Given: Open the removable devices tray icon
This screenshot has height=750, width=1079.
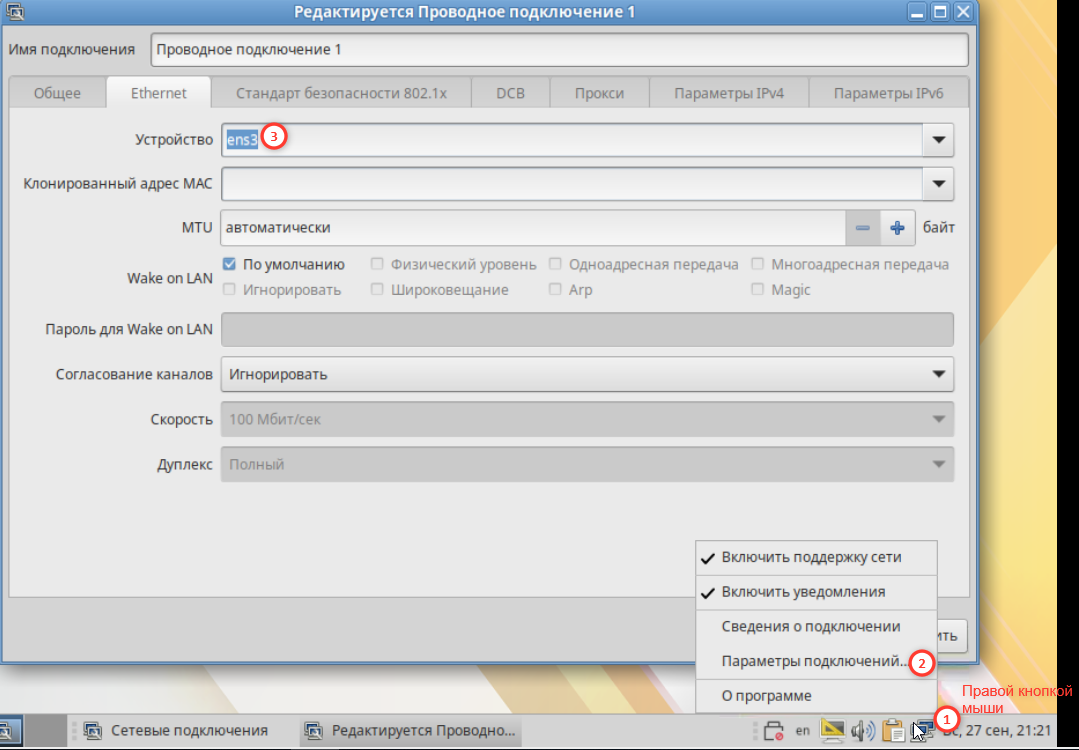Looking at the screenshot, I should click(773, 730).
